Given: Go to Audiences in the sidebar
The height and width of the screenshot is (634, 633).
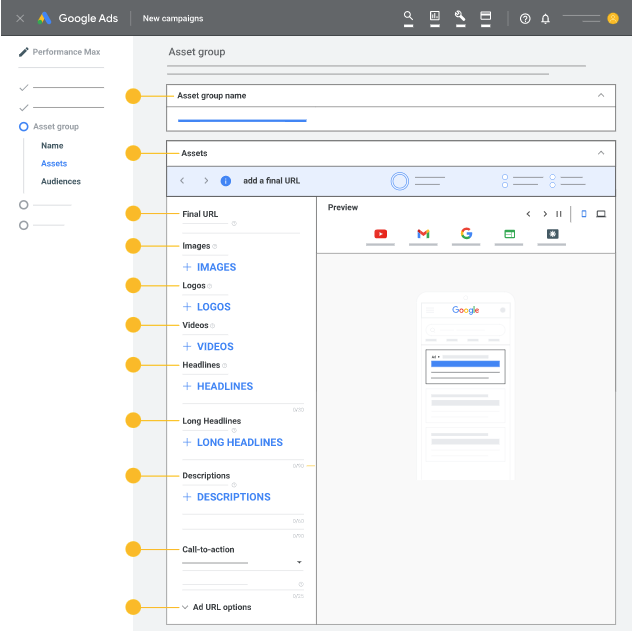Looking at the screenshot, I should 61,182.
